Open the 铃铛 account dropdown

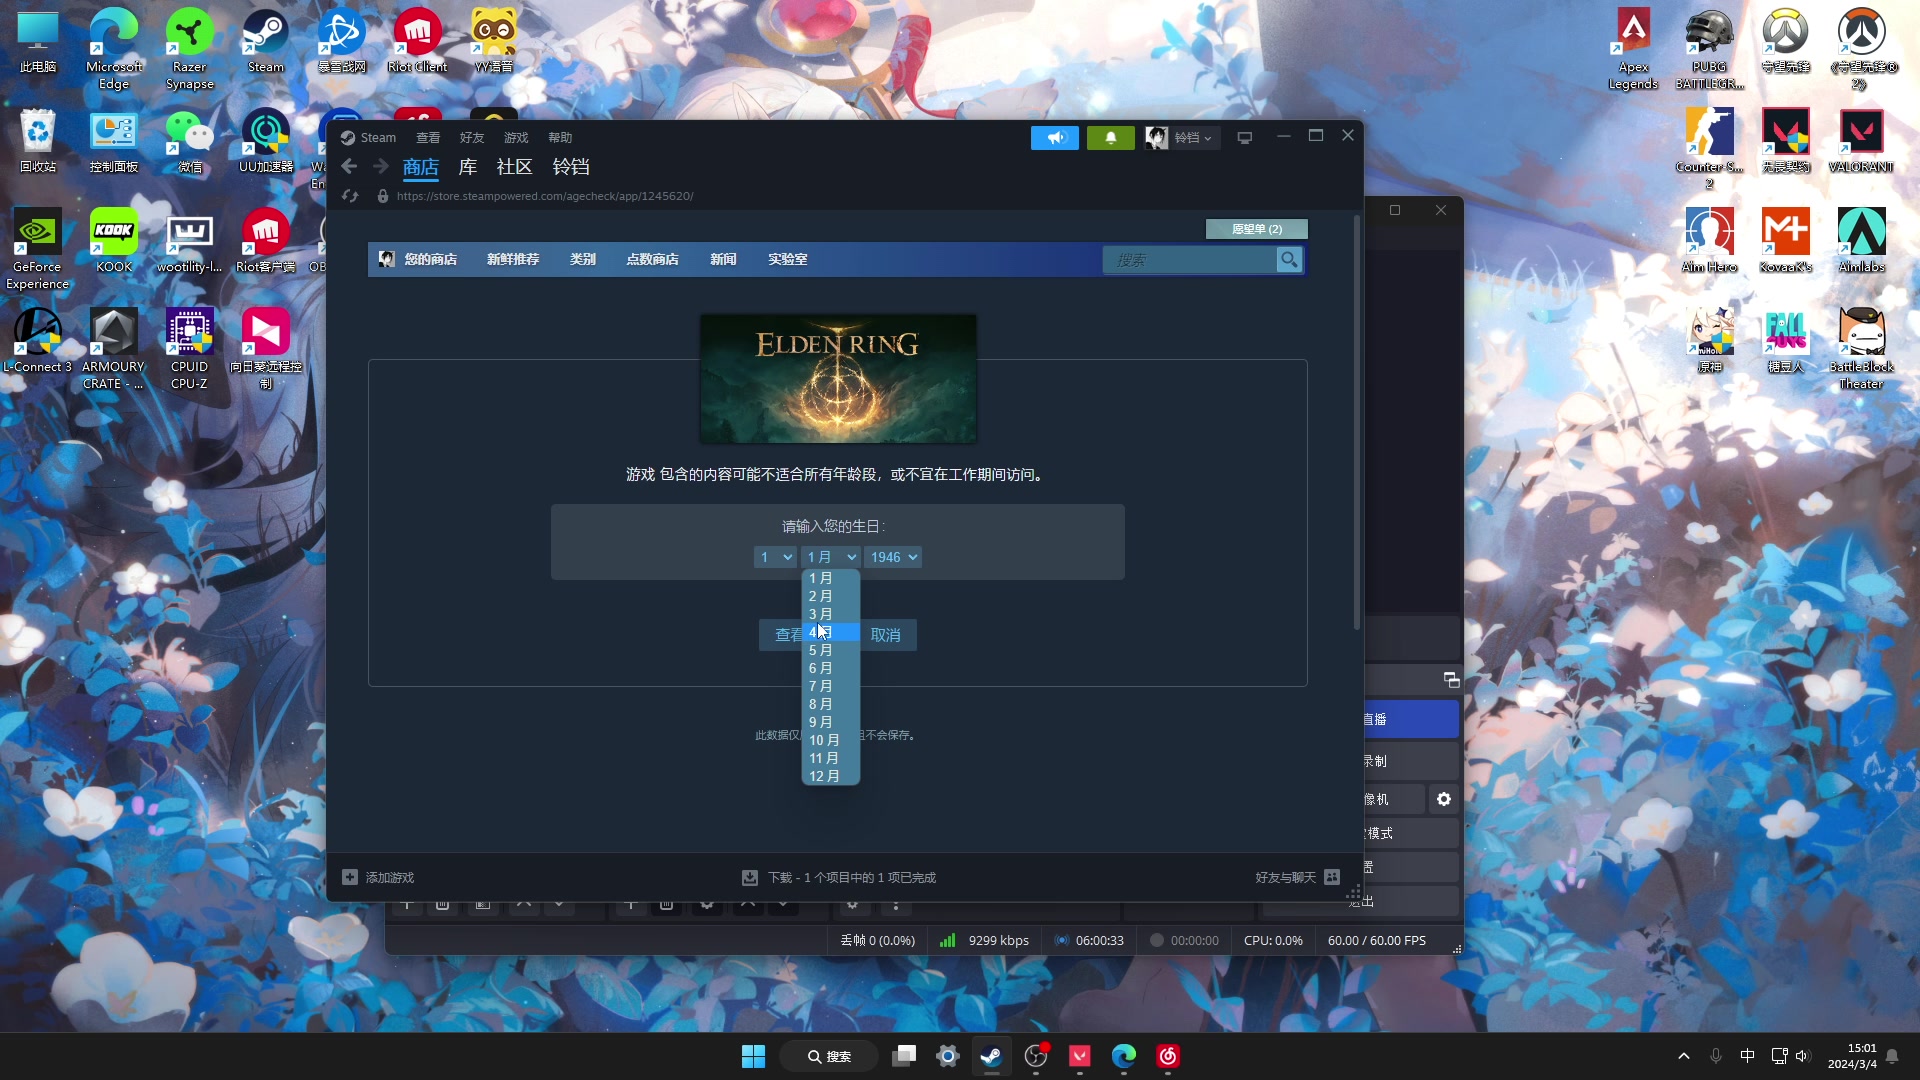(1180, 138)
